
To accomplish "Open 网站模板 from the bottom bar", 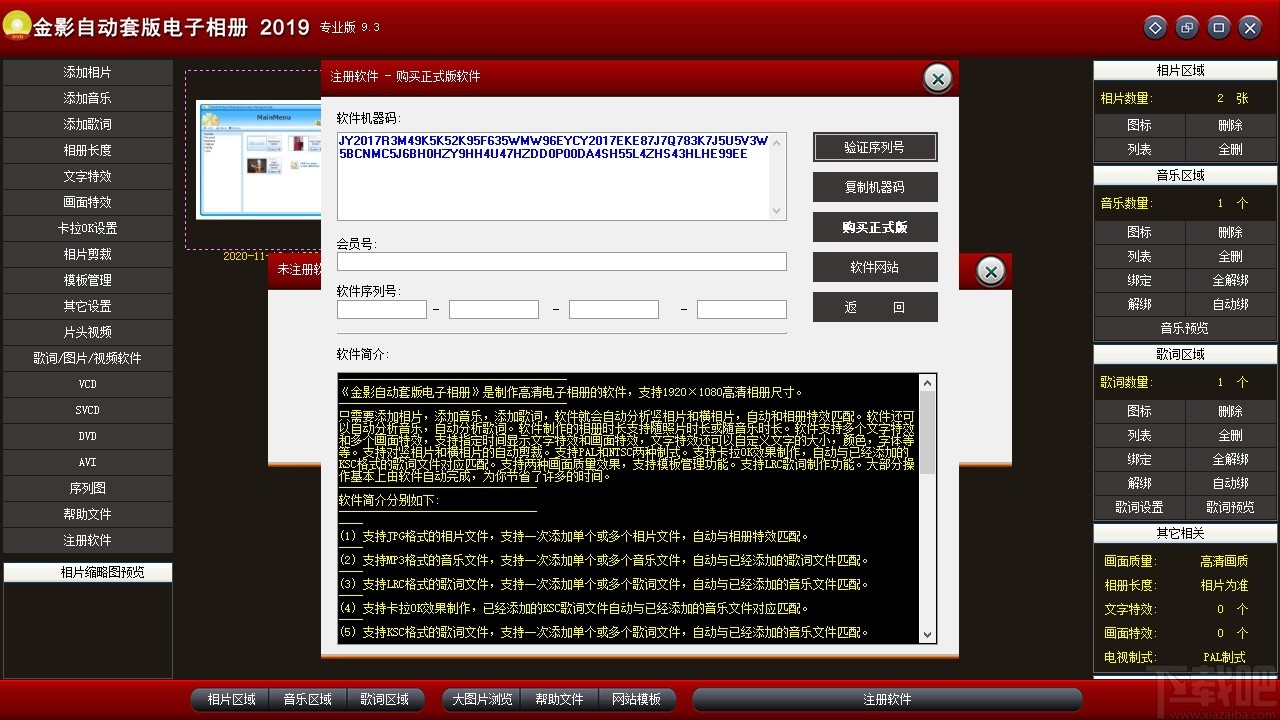I will tap(637, 700).
